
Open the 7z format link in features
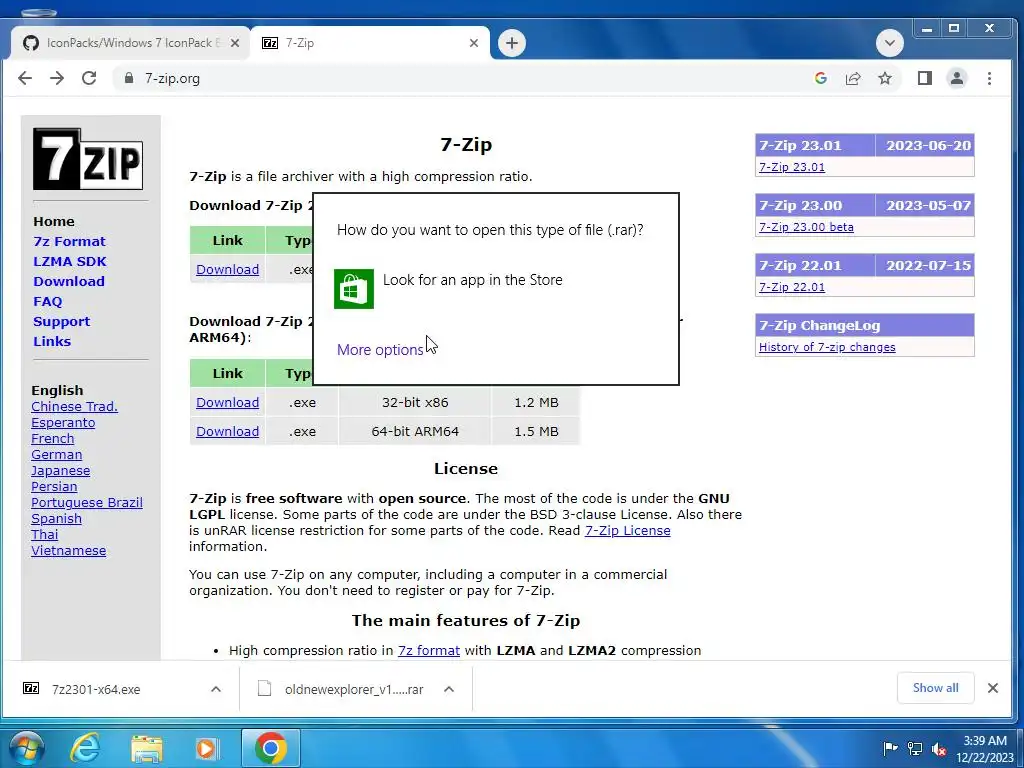(x=429, y=650)
